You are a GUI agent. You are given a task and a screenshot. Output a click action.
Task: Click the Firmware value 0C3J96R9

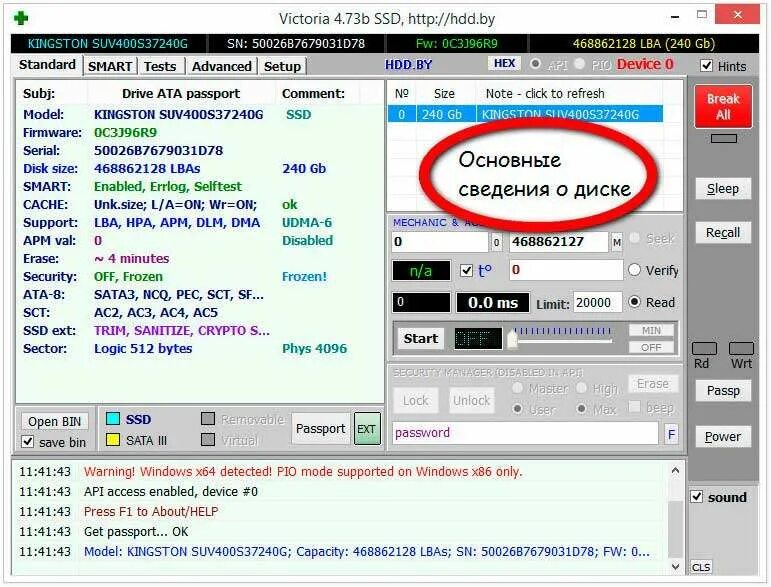125,133
